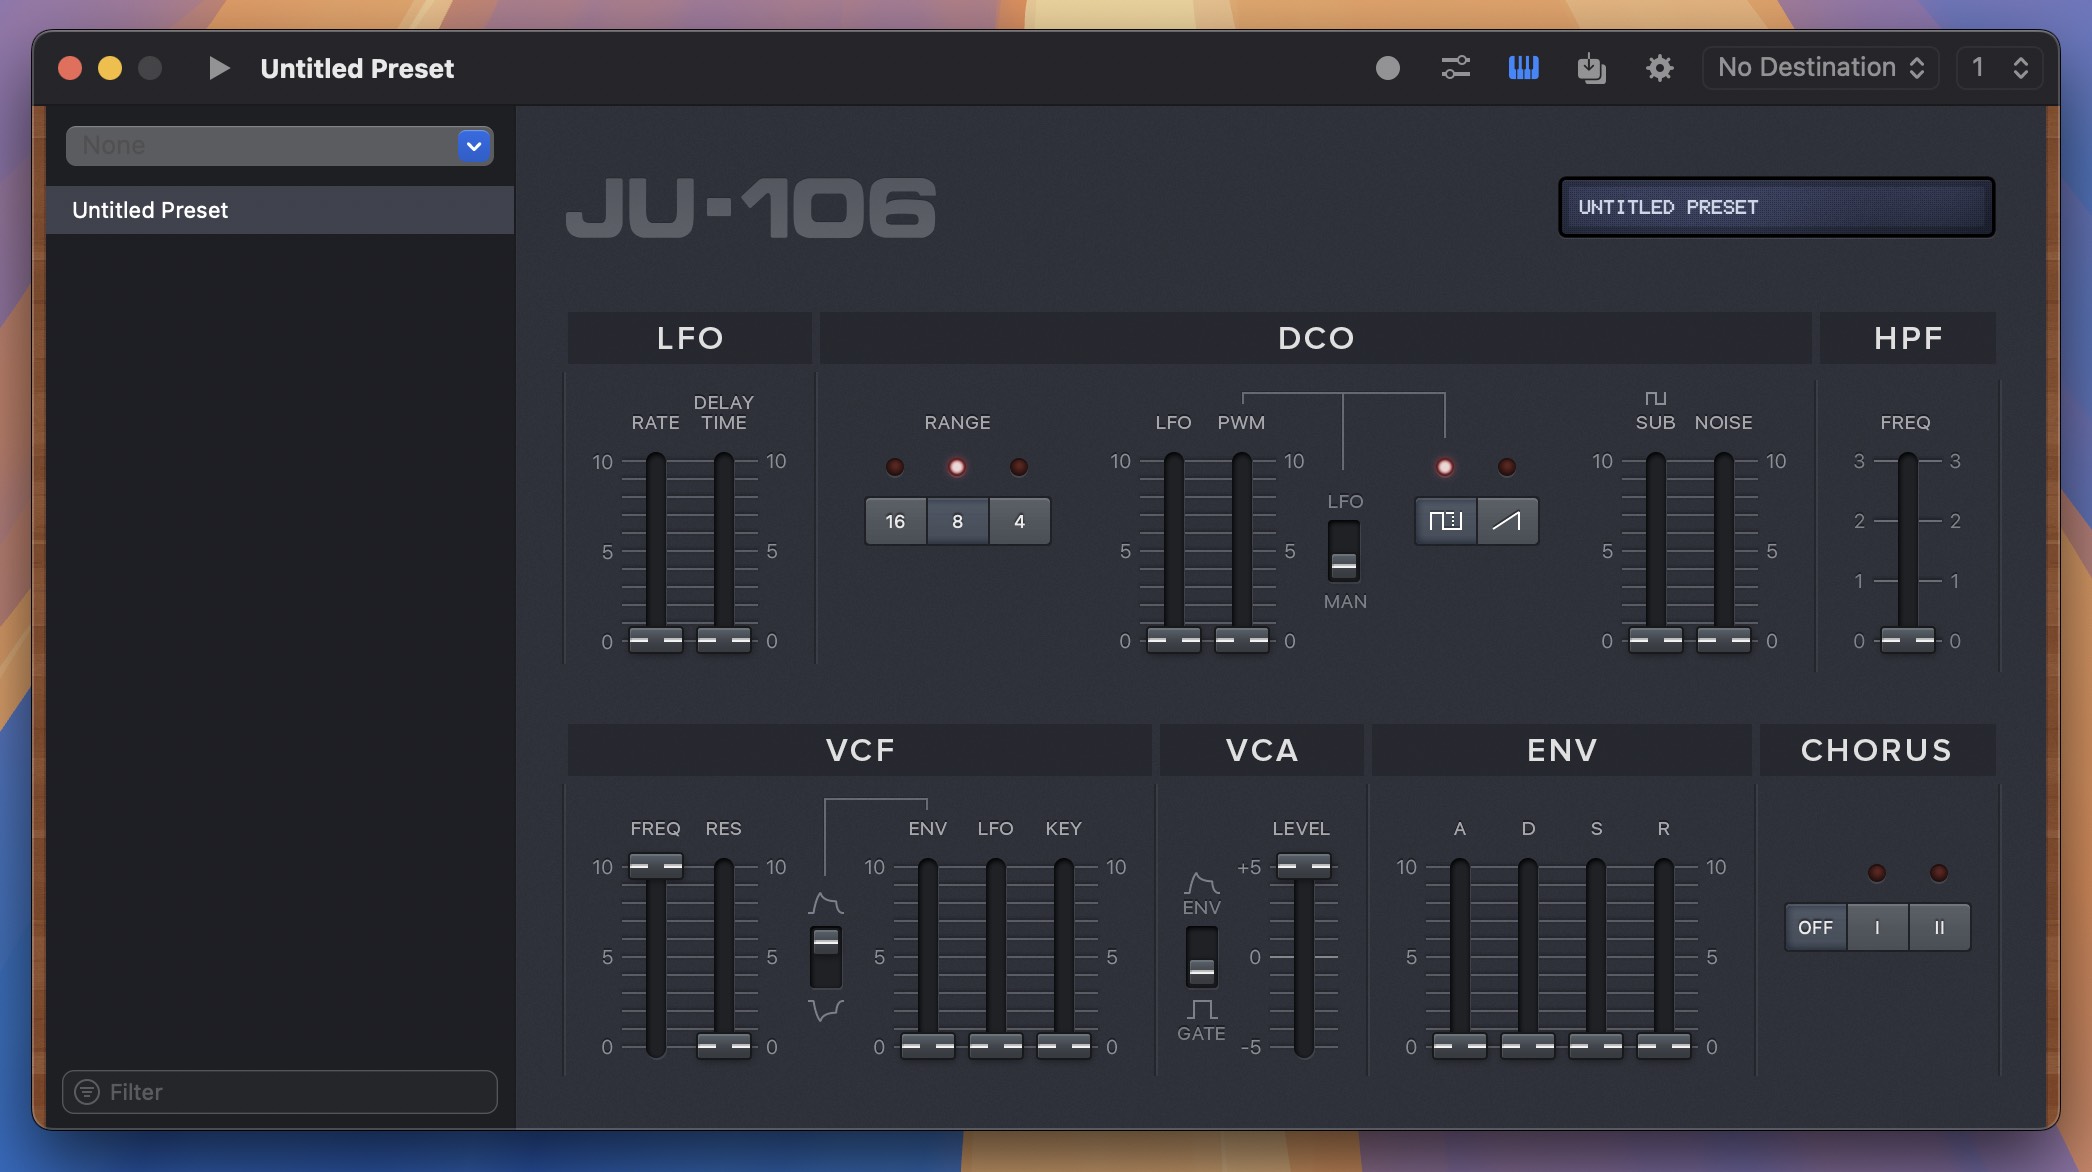Click the envelope Attack (A) slider handle
Screen dimensions: 2092x1172
[x=1459, y=1045]
